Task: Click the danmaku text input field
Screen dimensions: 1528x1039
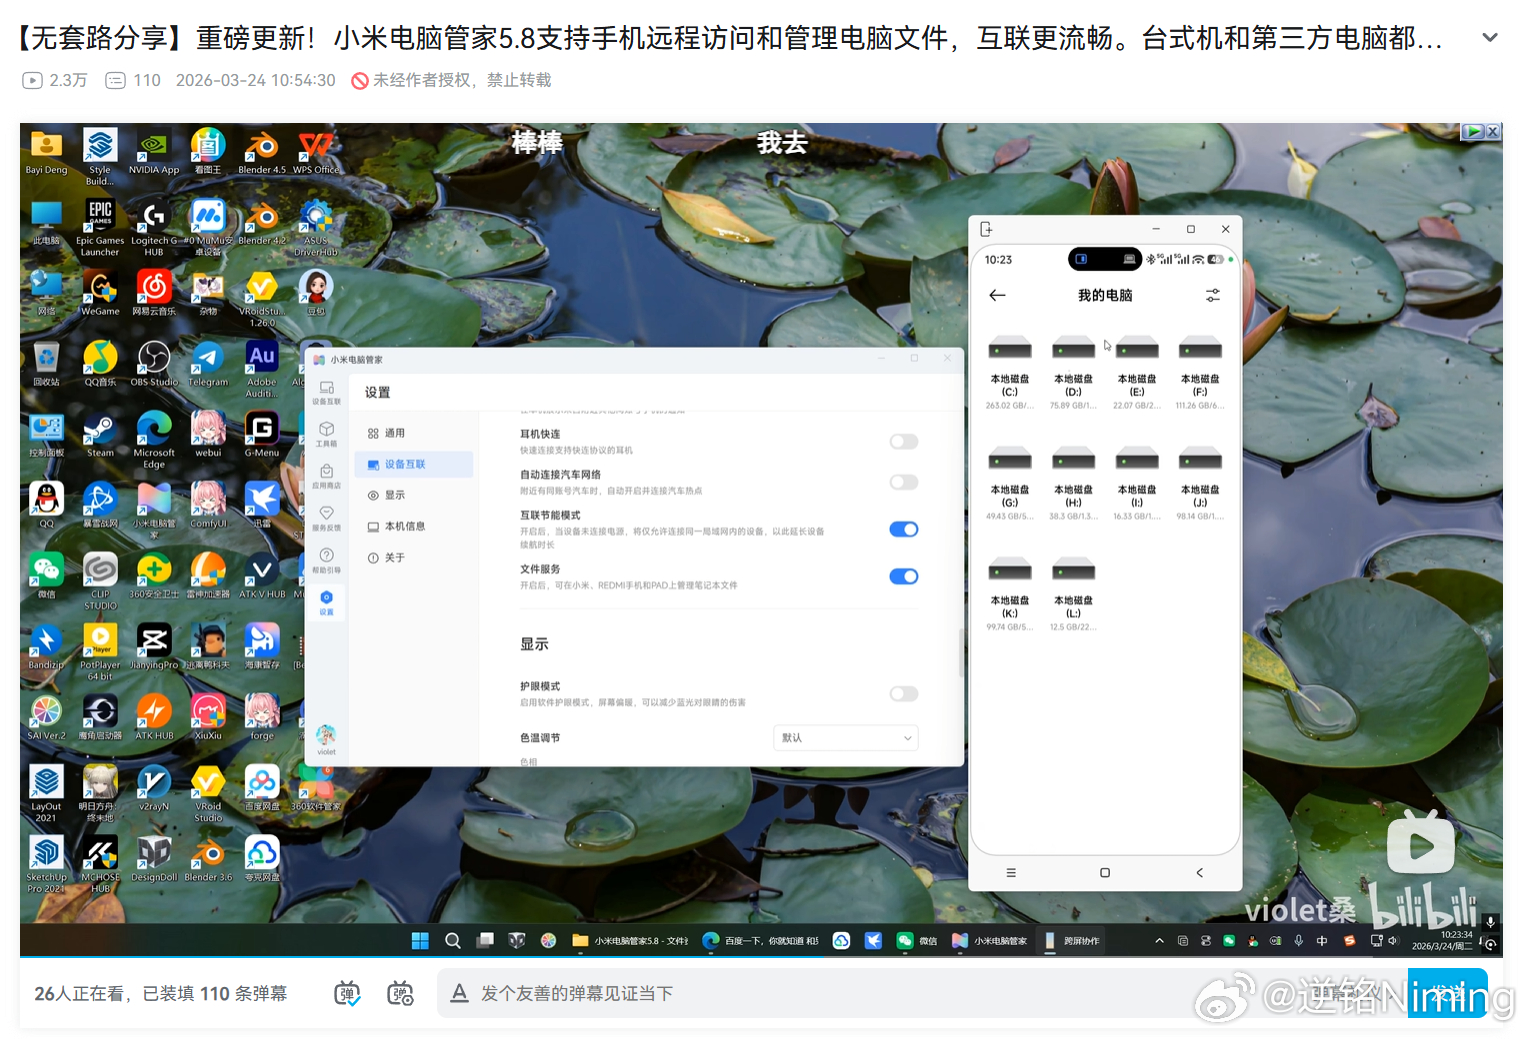Action: pos(800,993)
